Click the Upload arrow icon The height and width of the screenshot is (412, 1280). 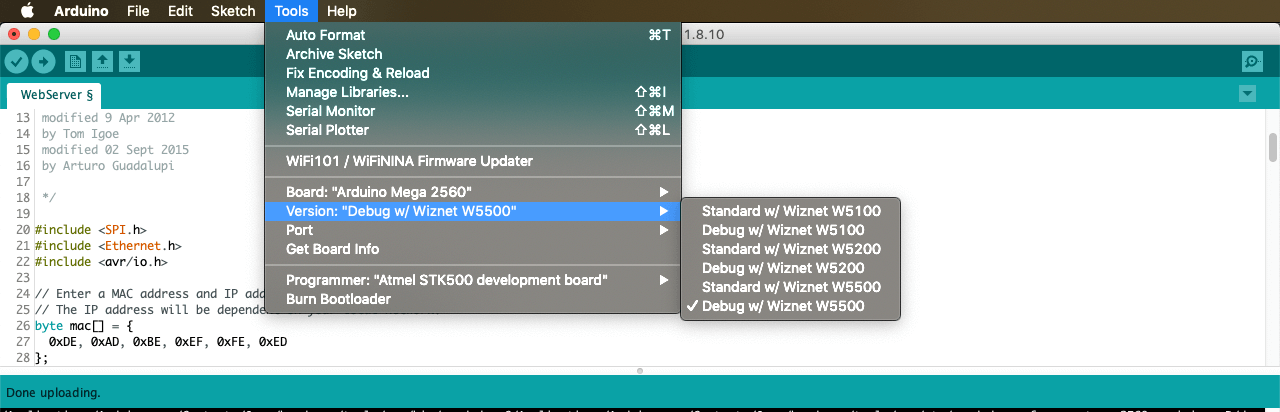point(43,62)
